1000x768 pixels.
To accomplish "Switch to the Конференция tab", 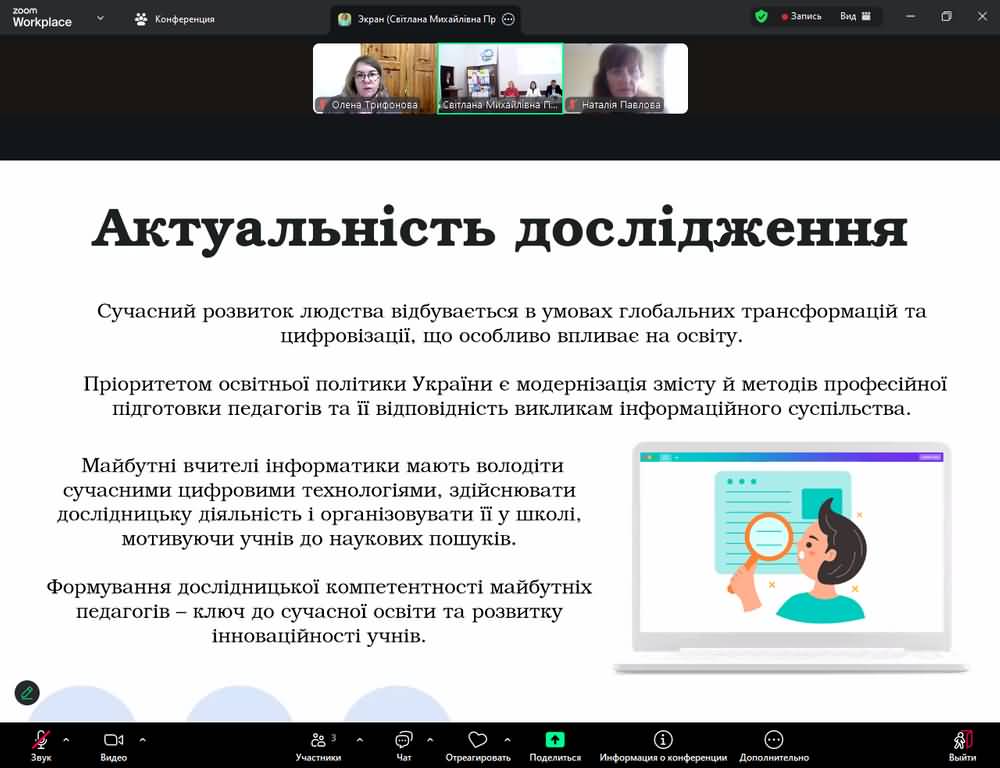I will point(175,19).
